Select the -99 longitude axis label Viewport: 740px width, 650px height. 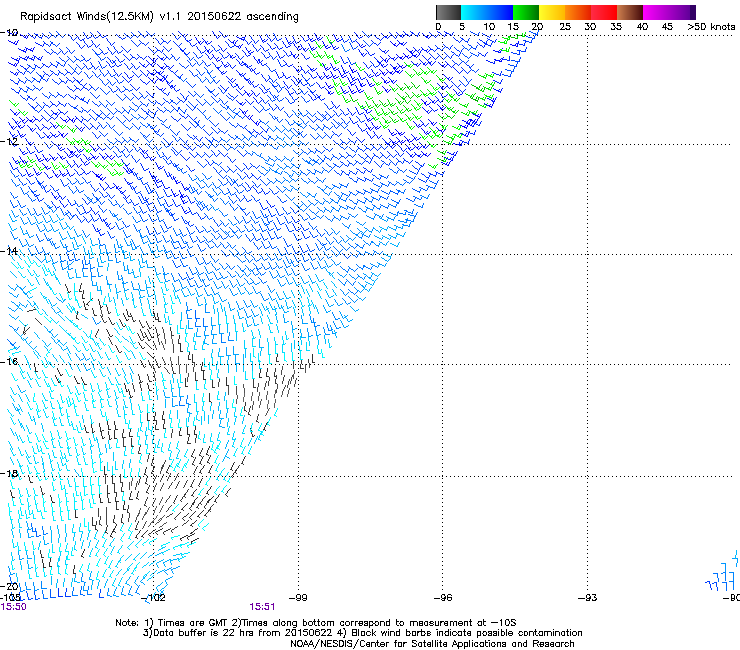pyautogui.click(x=298, y=598)
